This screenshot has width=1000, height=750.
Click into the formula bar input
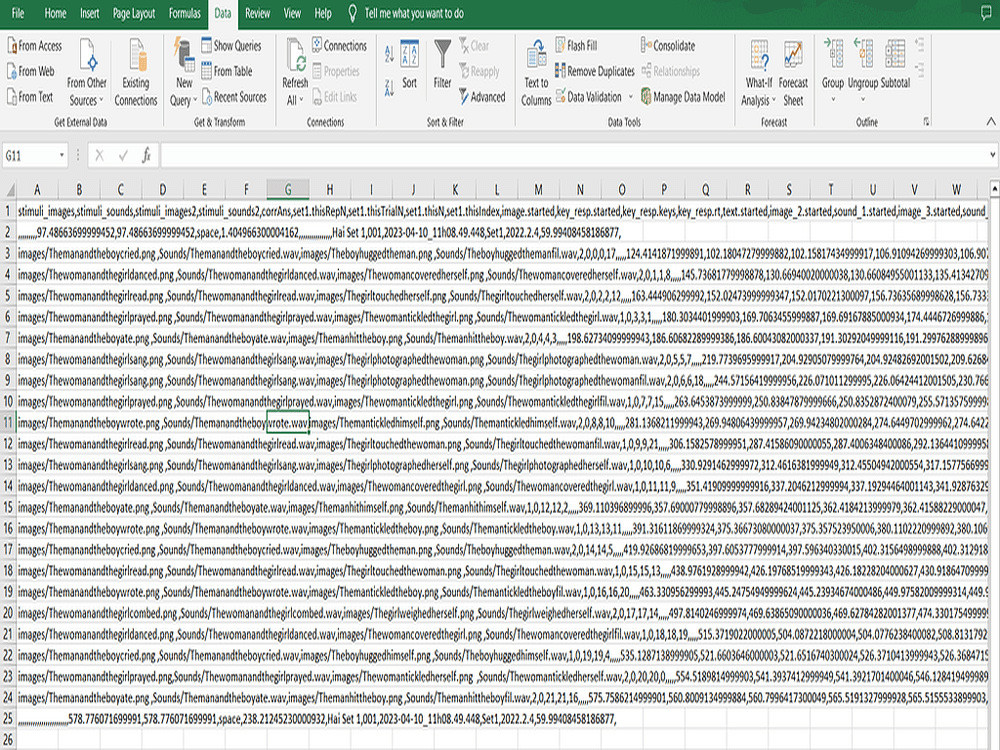(x=573, y=155)
